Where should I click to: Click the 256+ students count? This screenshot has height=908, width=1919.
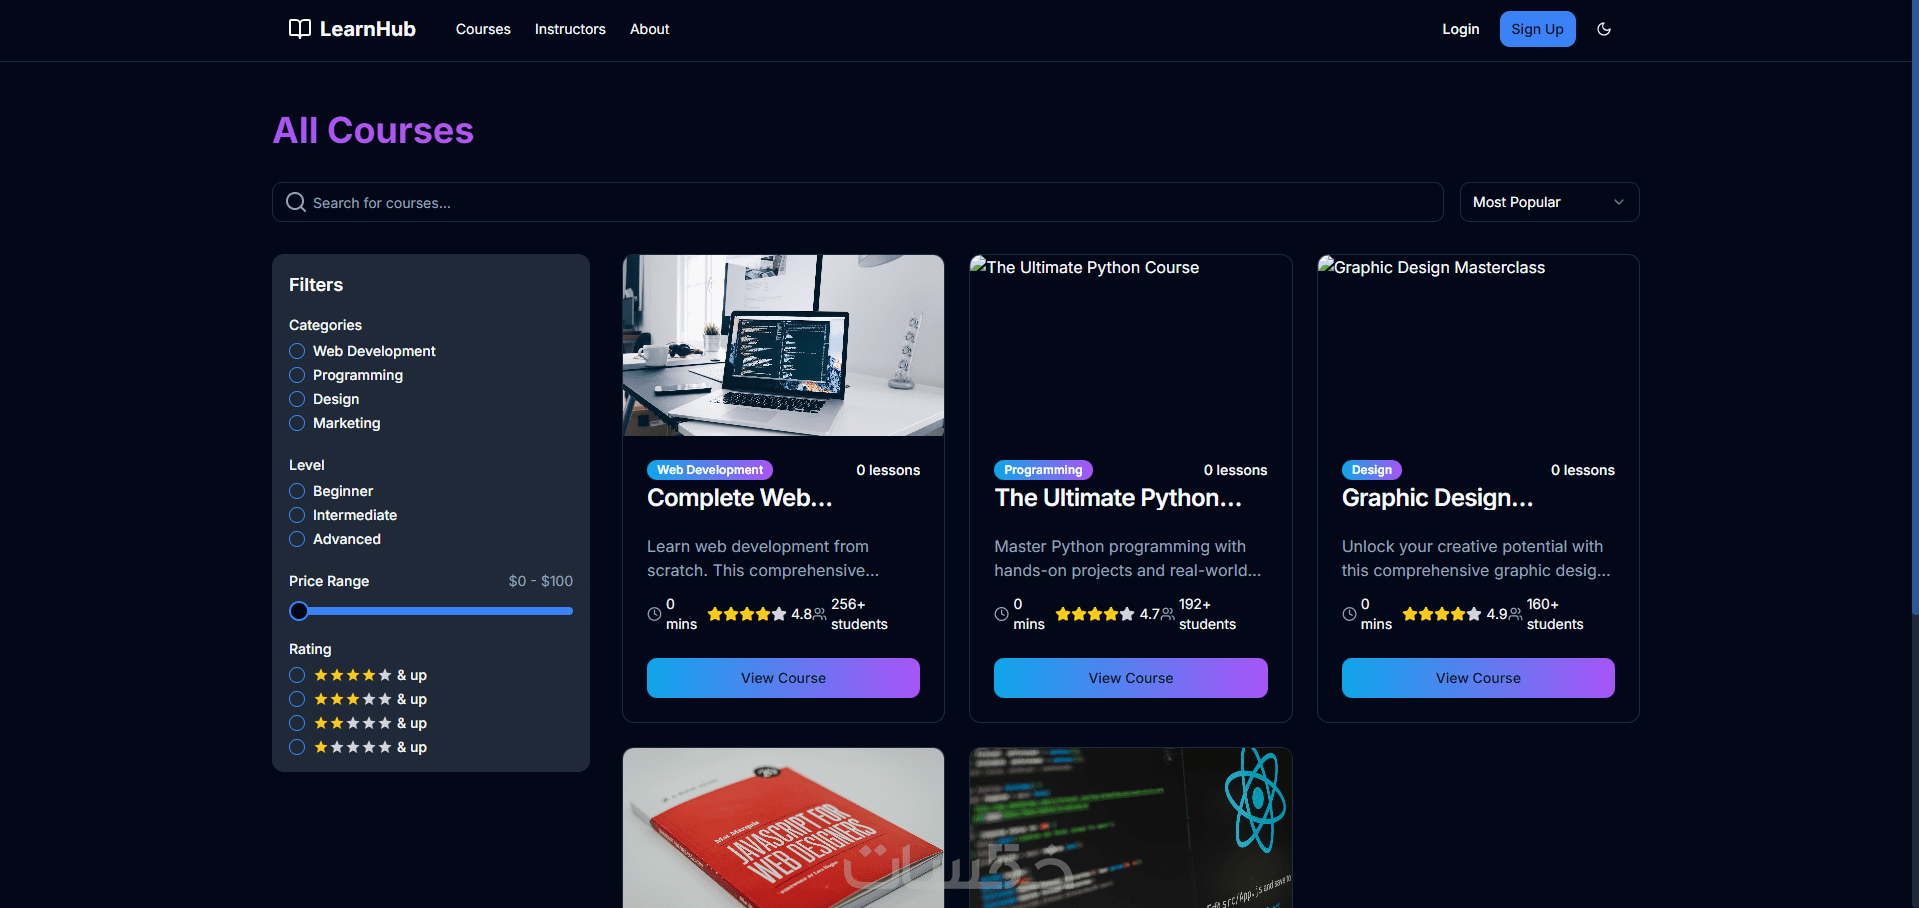[859, 614]
